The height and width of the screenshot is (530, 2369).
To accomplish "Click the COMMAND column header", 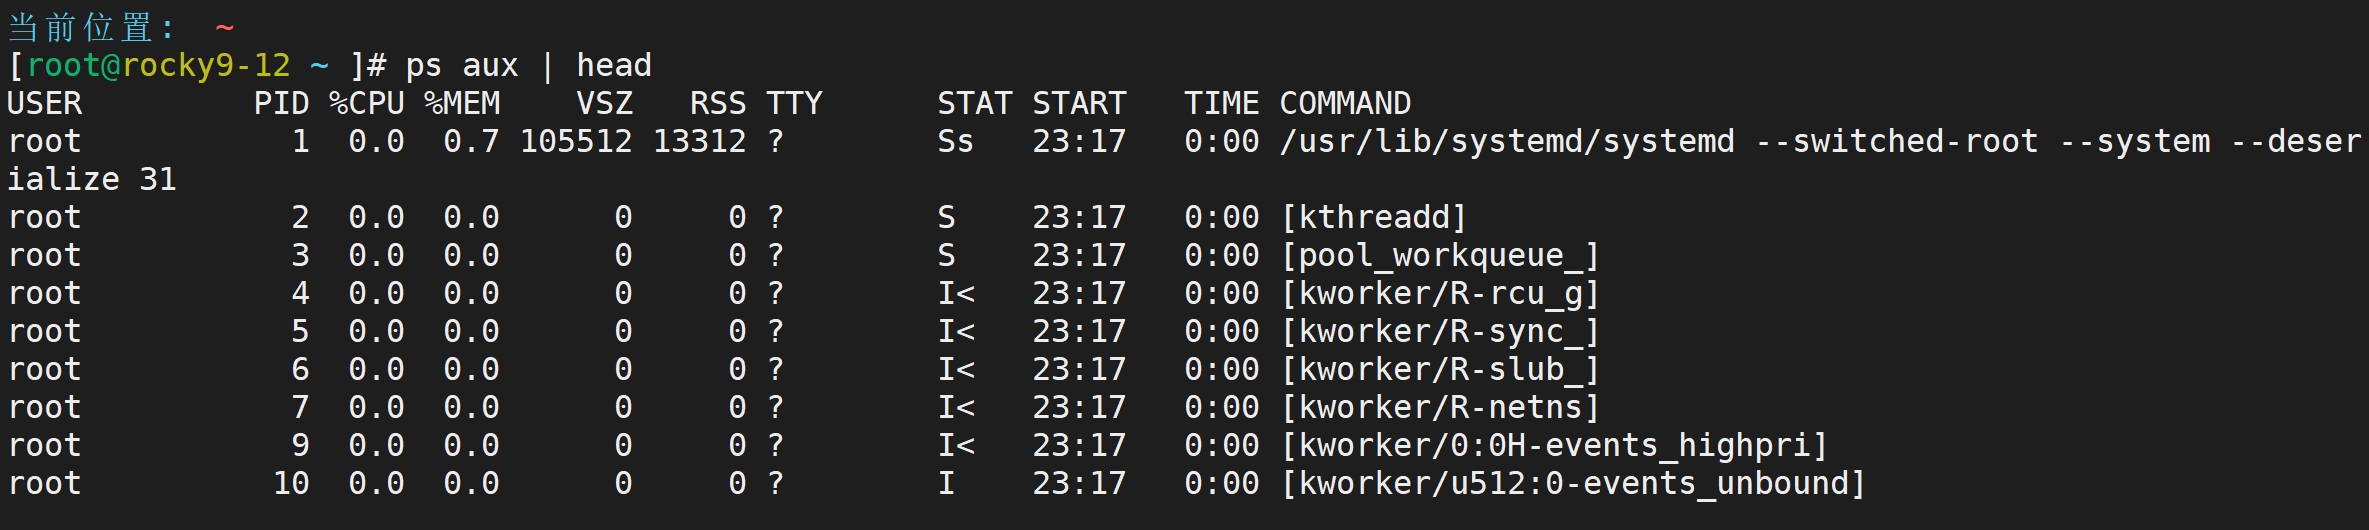I will pos(1345,104).
